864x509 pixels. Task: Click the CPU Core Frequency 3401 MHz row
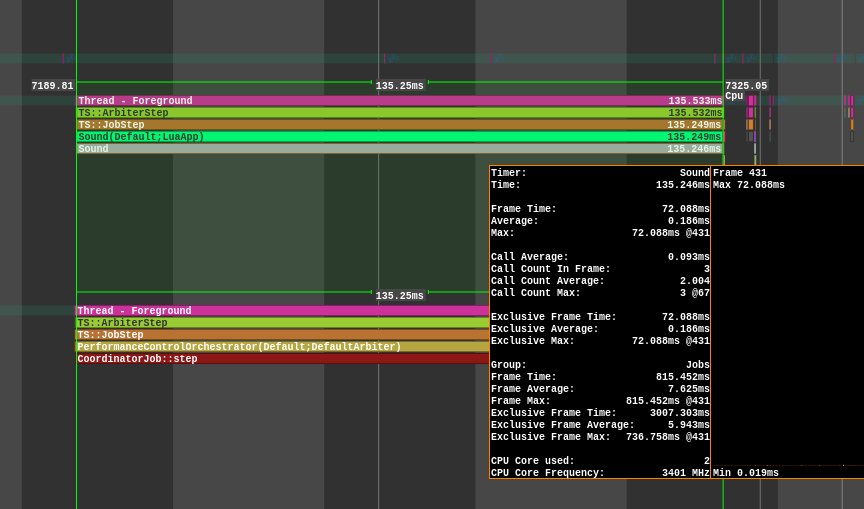coord(600,473)
